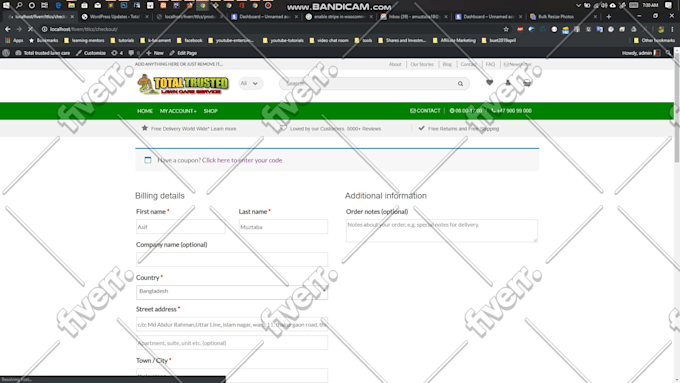Open the Contact link in green bar
680x383 pixels.
(425, 111)
